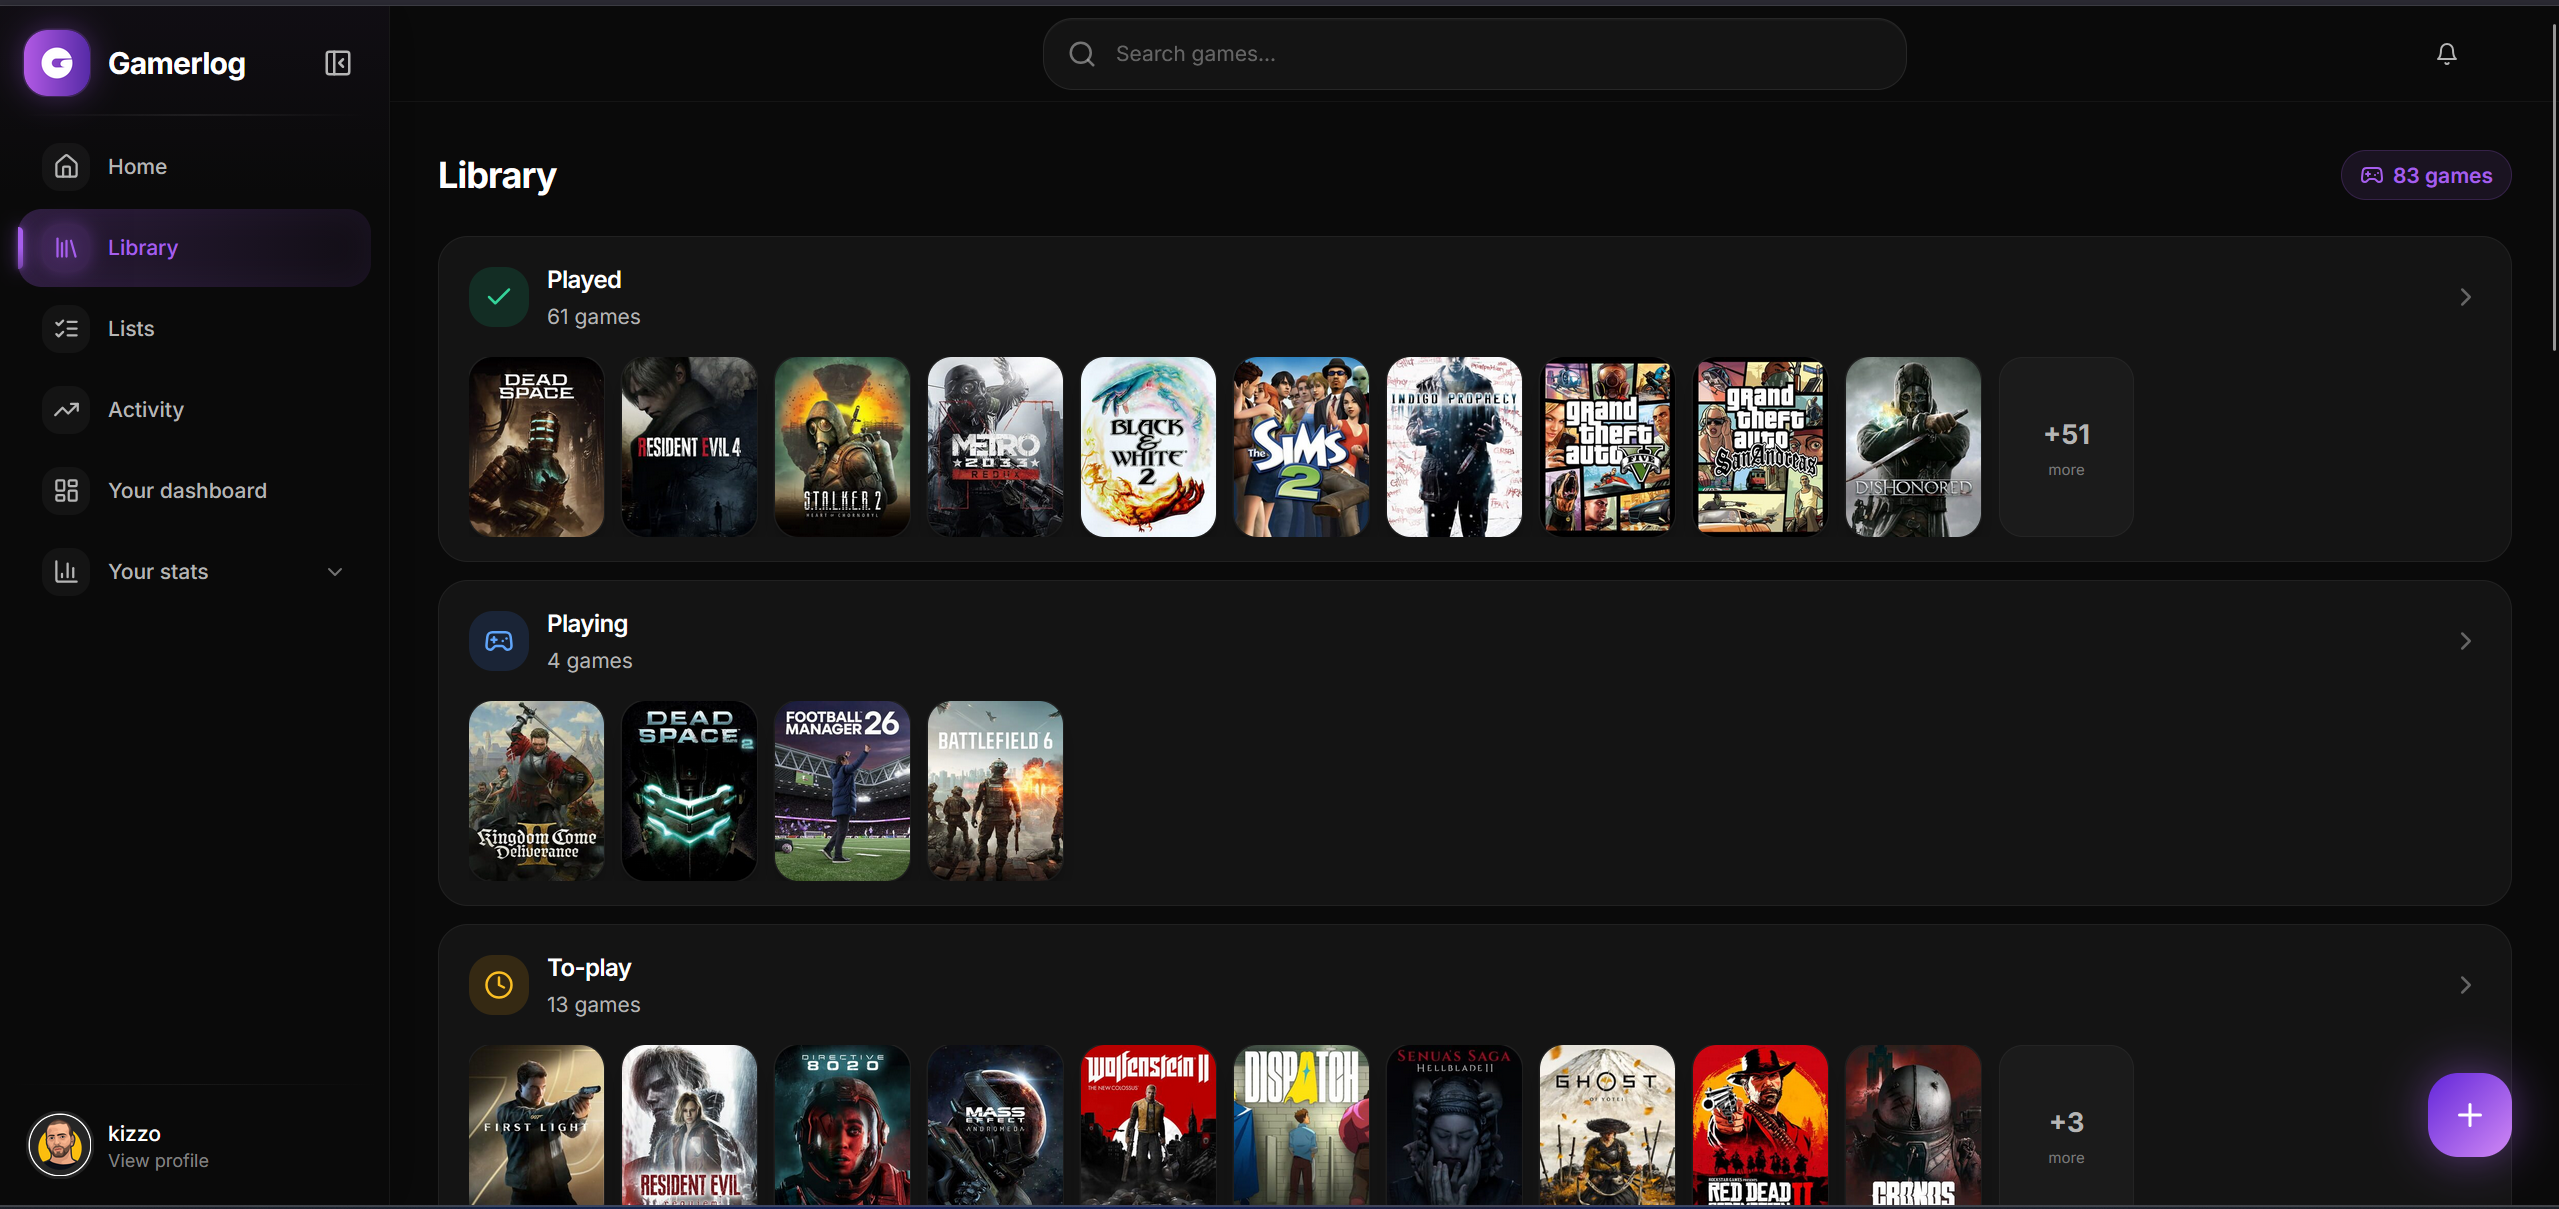Select Library in the navigation menu

coord(142,247)
